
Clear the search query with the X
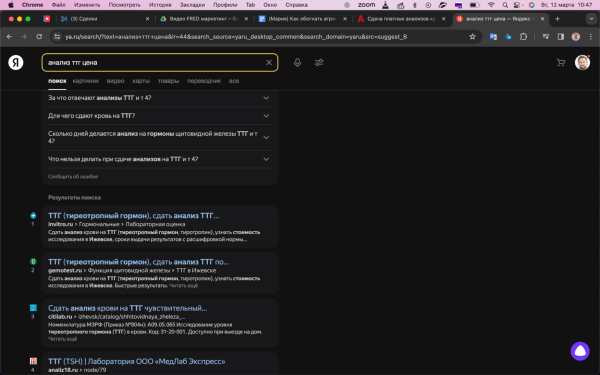(x=269, y=62)
